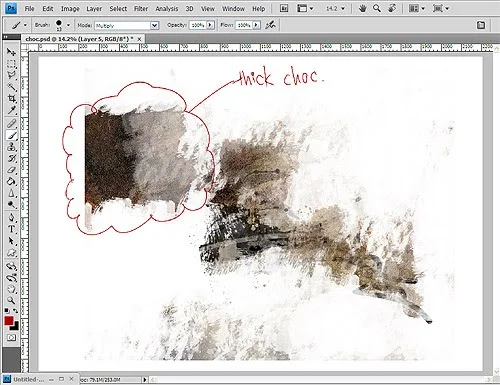500x385 pixels.
Task: Select the Paint Bucket tool
Action: 11,182
